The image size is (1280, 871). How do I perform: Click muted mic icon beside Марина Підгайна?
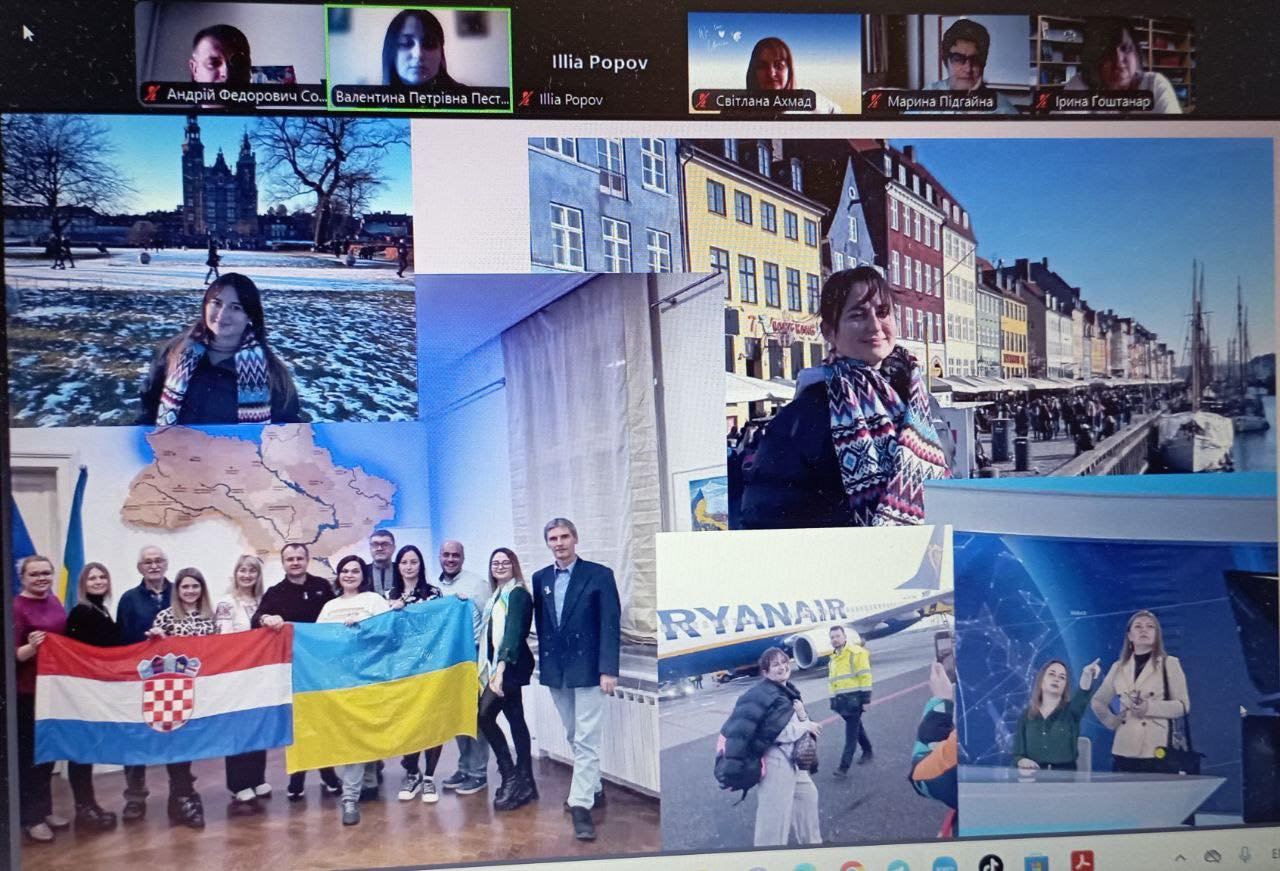875,100
